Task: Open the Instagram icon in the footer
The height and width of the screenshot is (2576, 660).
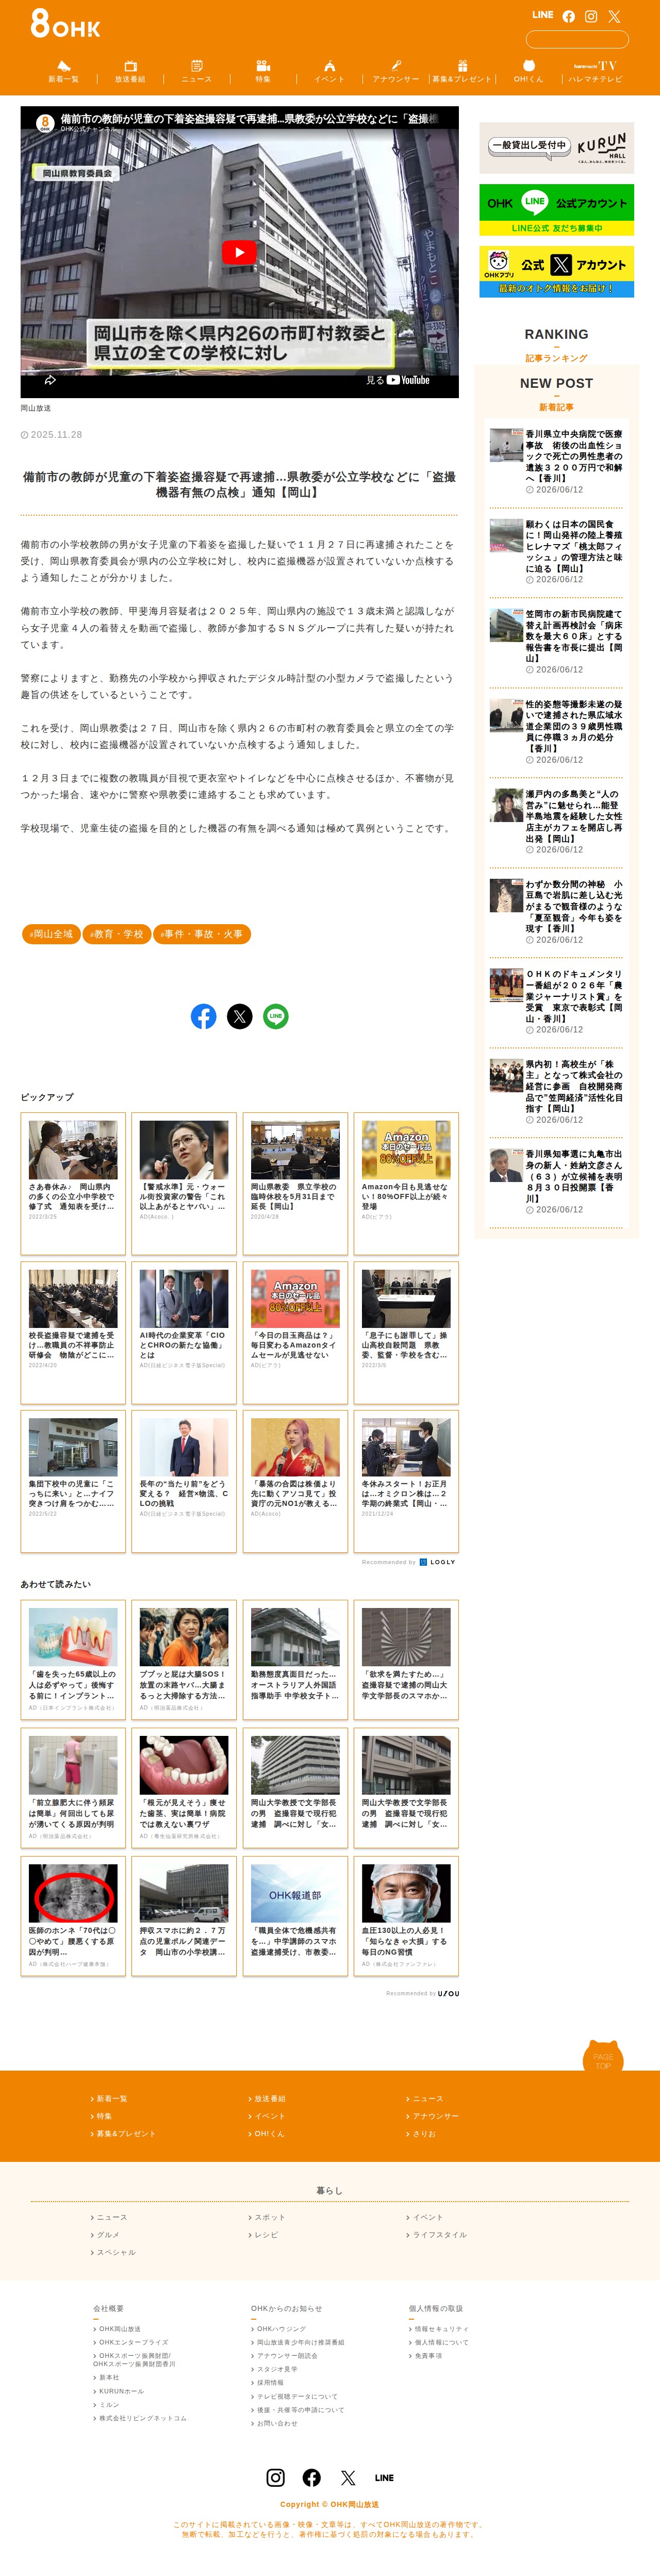Action: tap(276, 2477)
